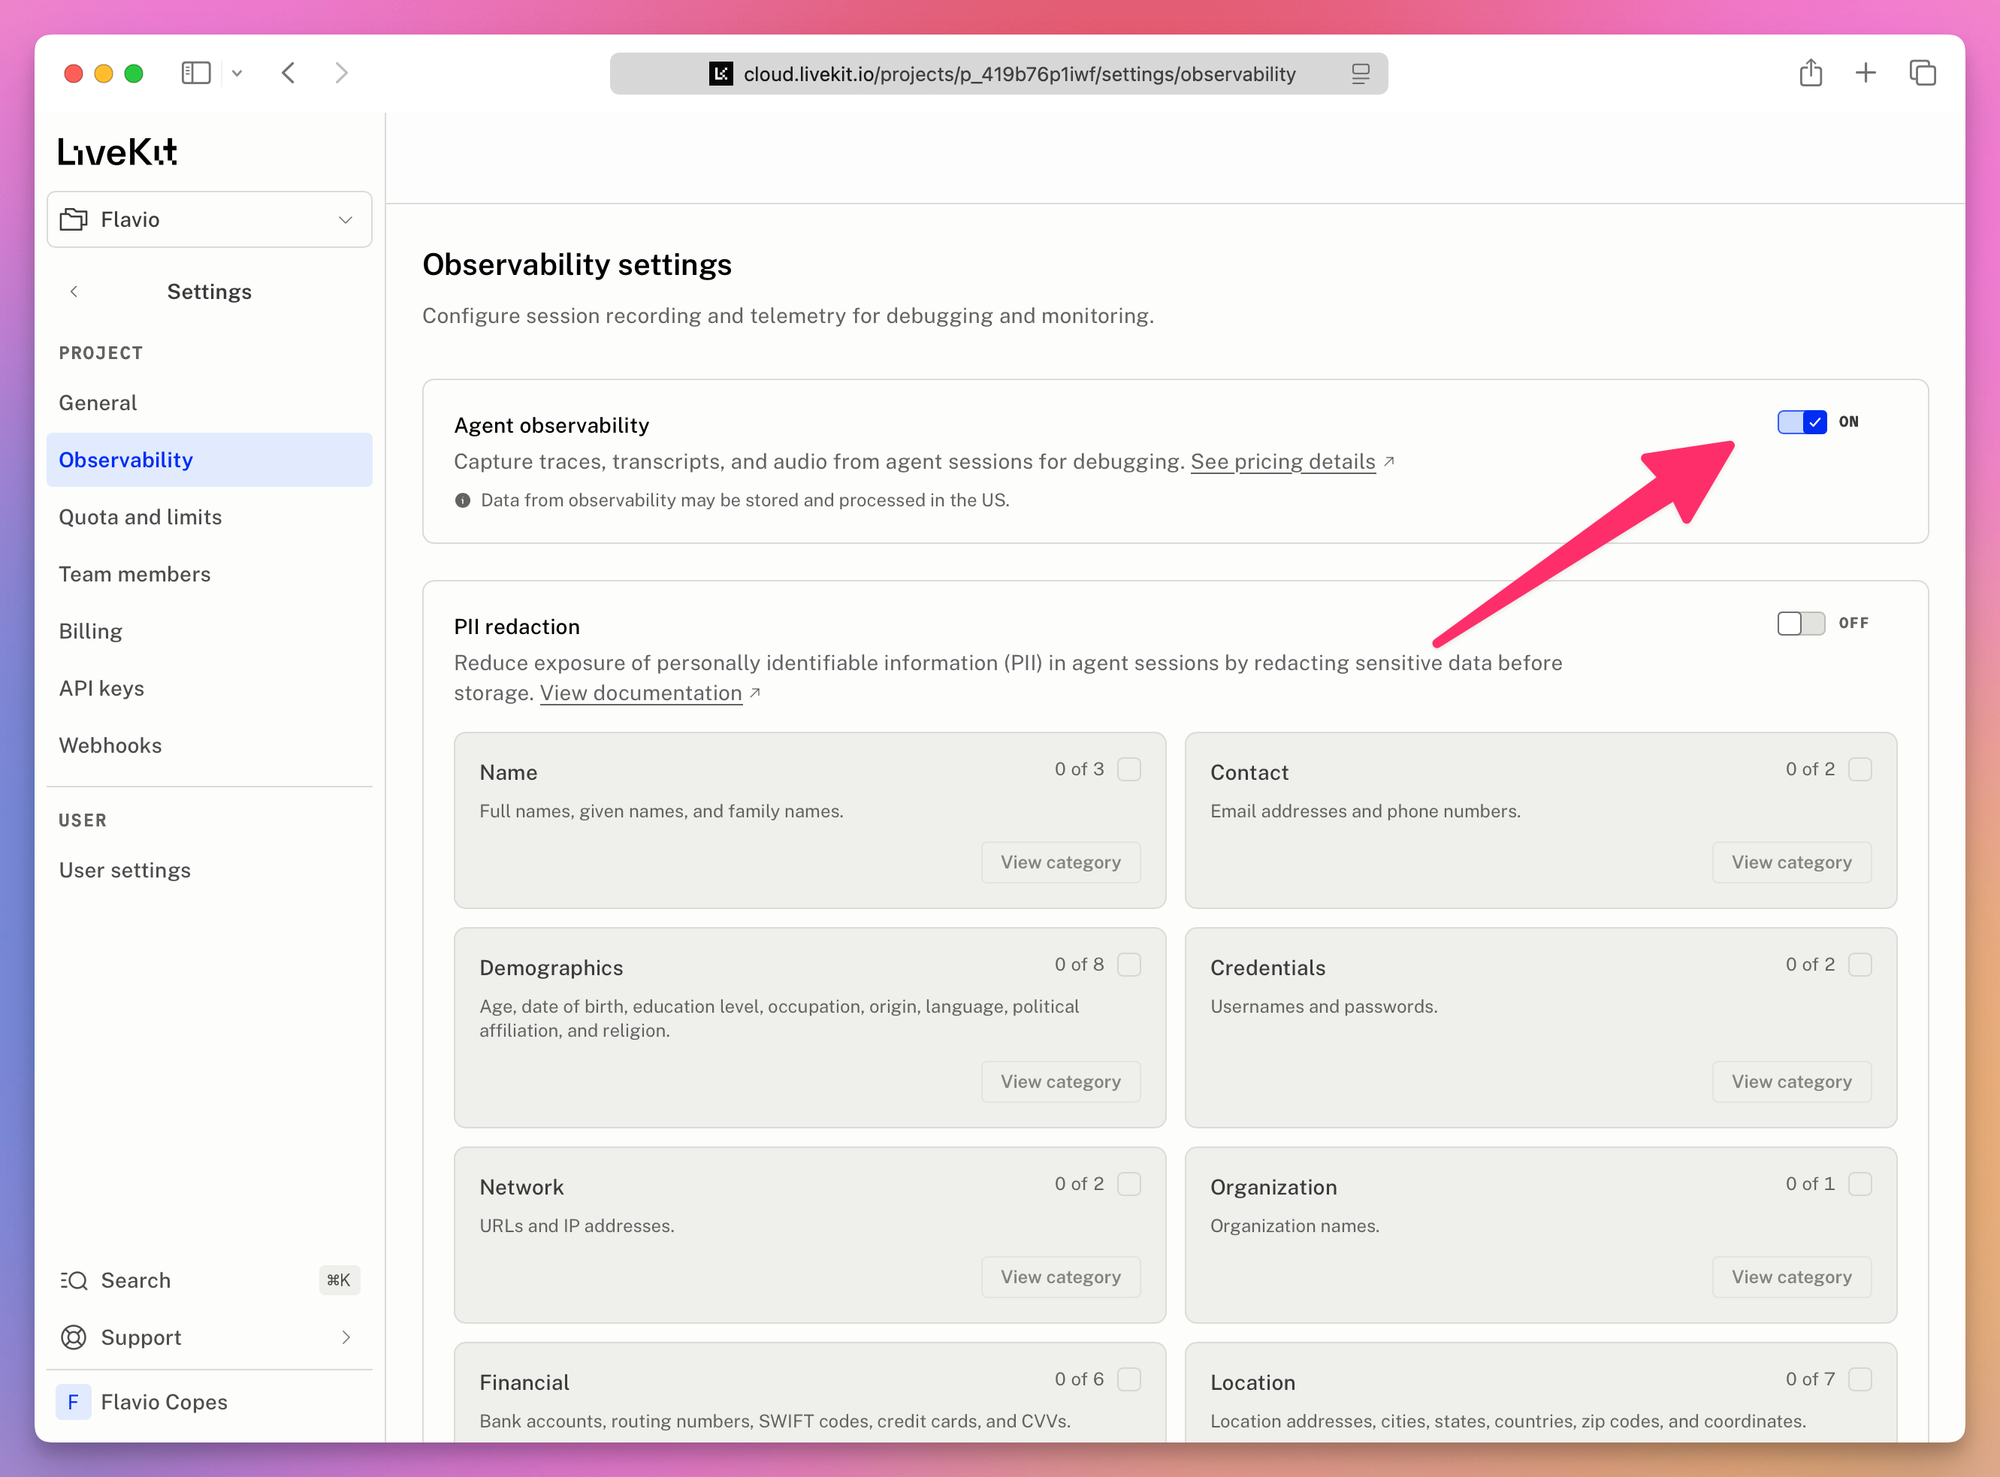
Task: Go forward with the browser forward arrow
Action: (341, 73)
